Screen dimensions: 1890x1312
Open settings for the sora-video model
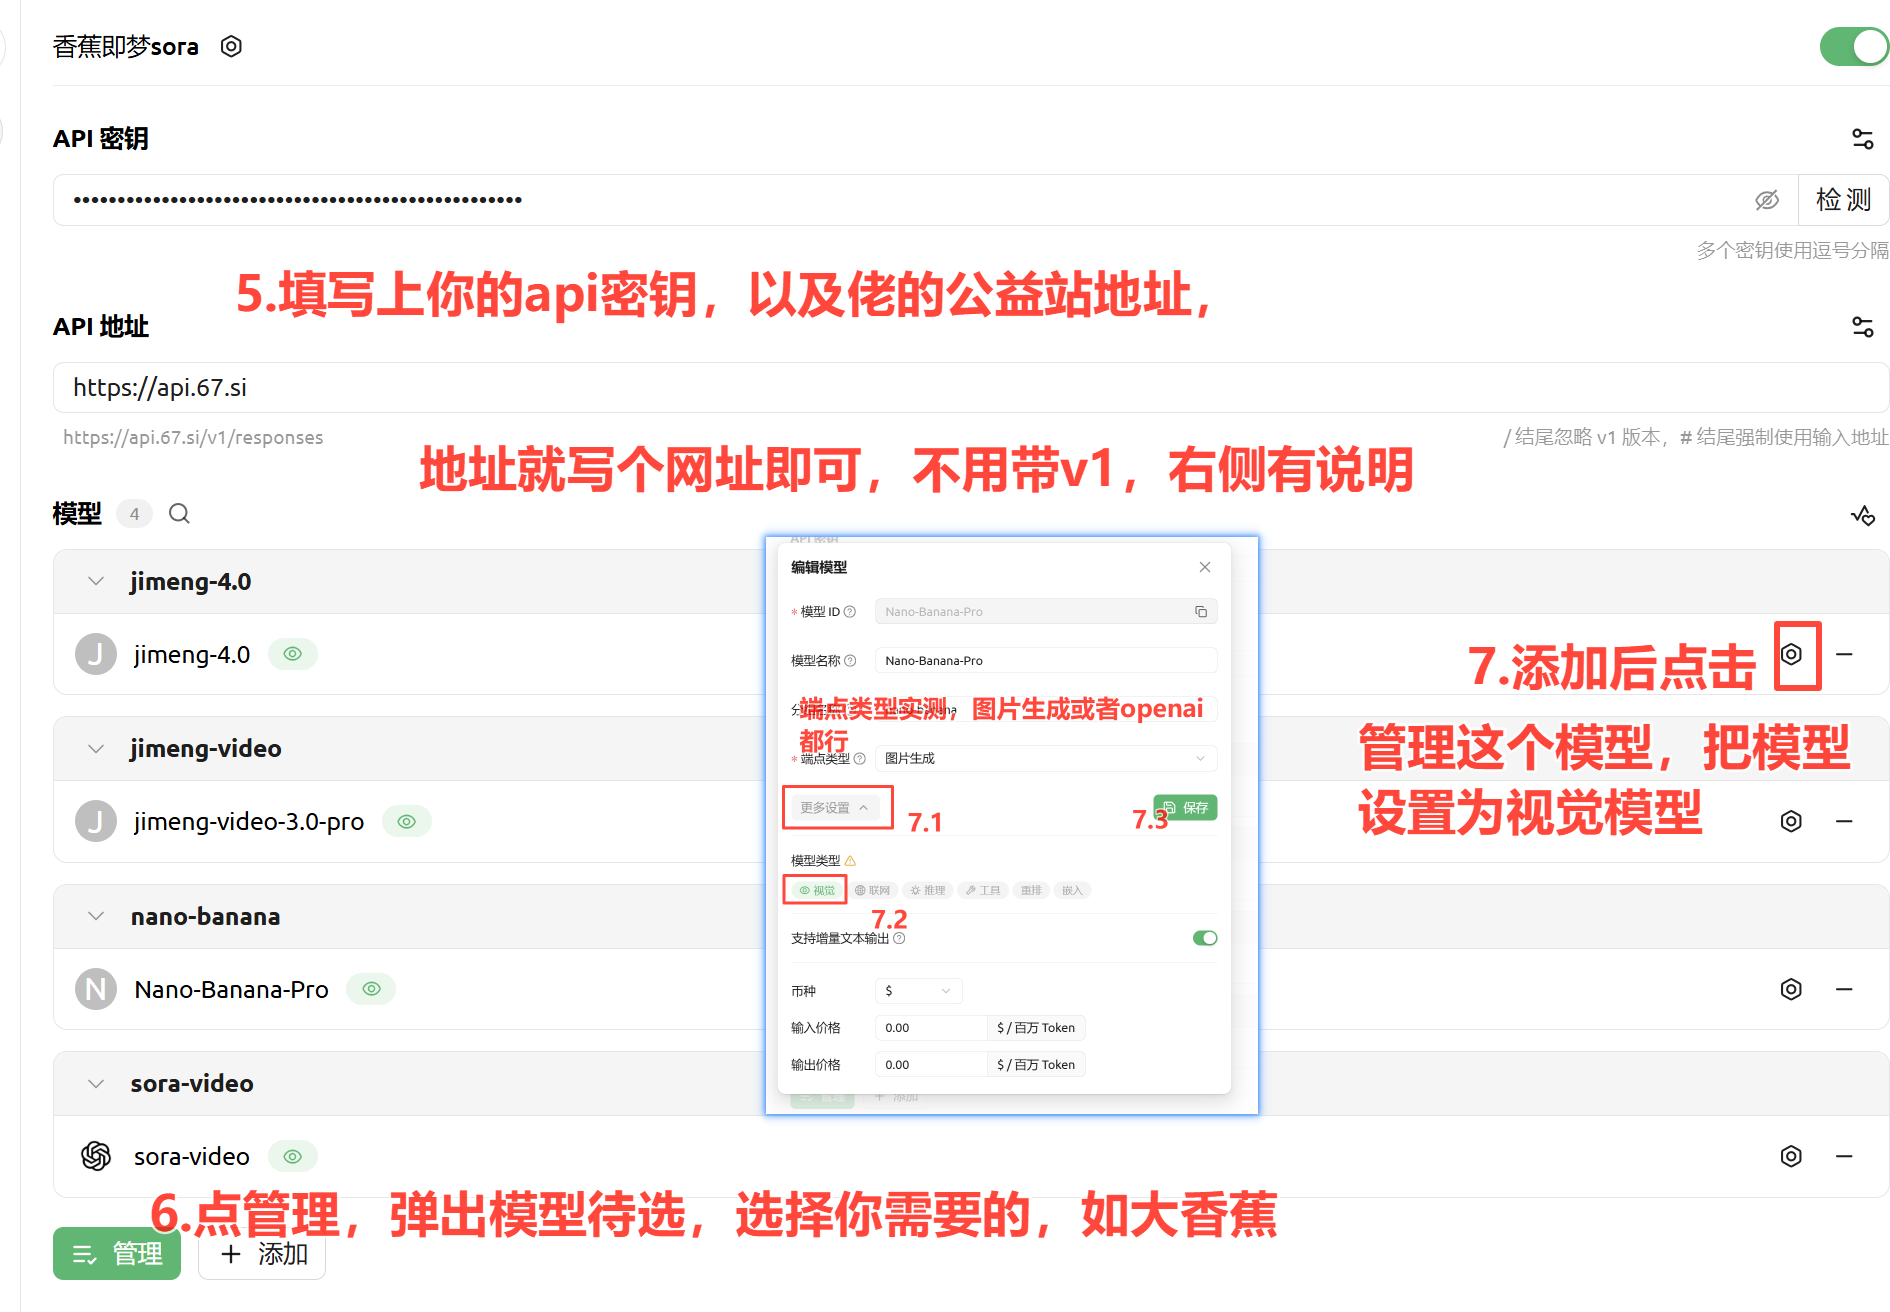(x=1791, y=1156)
